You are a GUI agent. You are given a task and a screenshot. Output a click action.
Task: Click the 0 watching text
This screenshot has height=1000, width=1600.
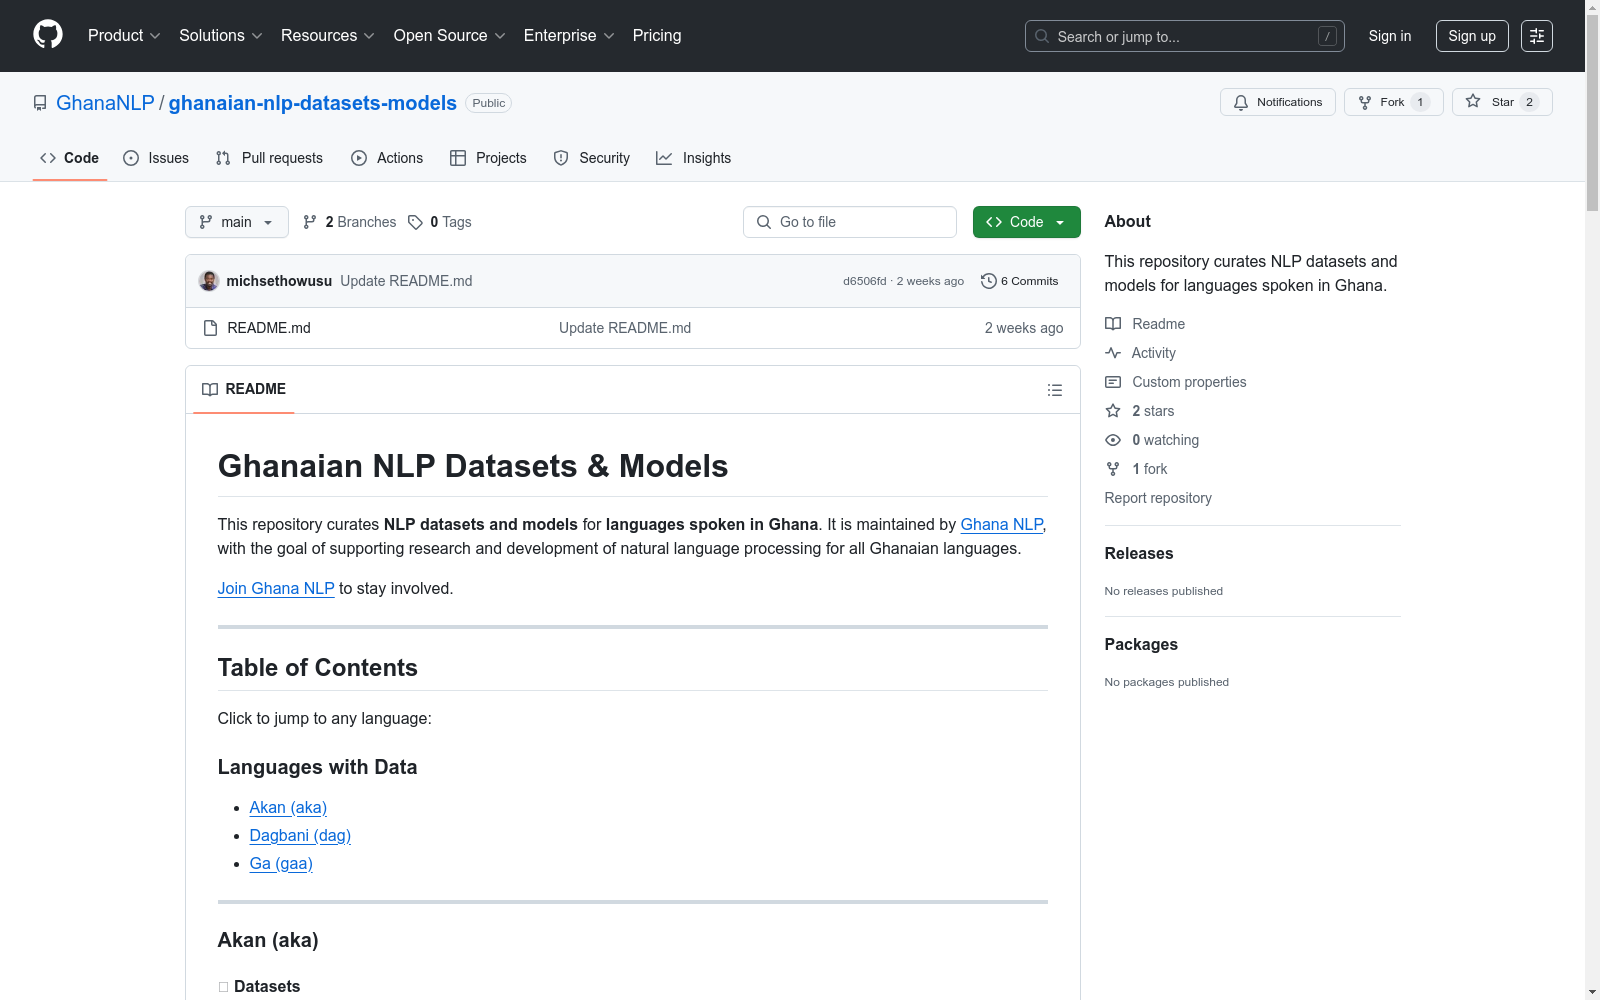1166,440
